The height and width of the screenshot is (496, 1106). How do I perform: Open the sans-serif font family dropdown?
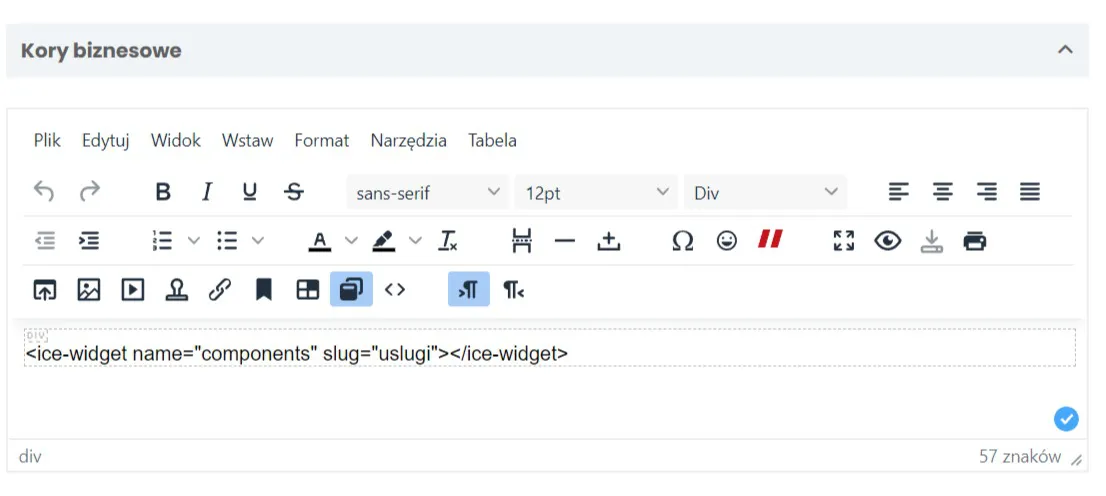click(x=427, y=192)
